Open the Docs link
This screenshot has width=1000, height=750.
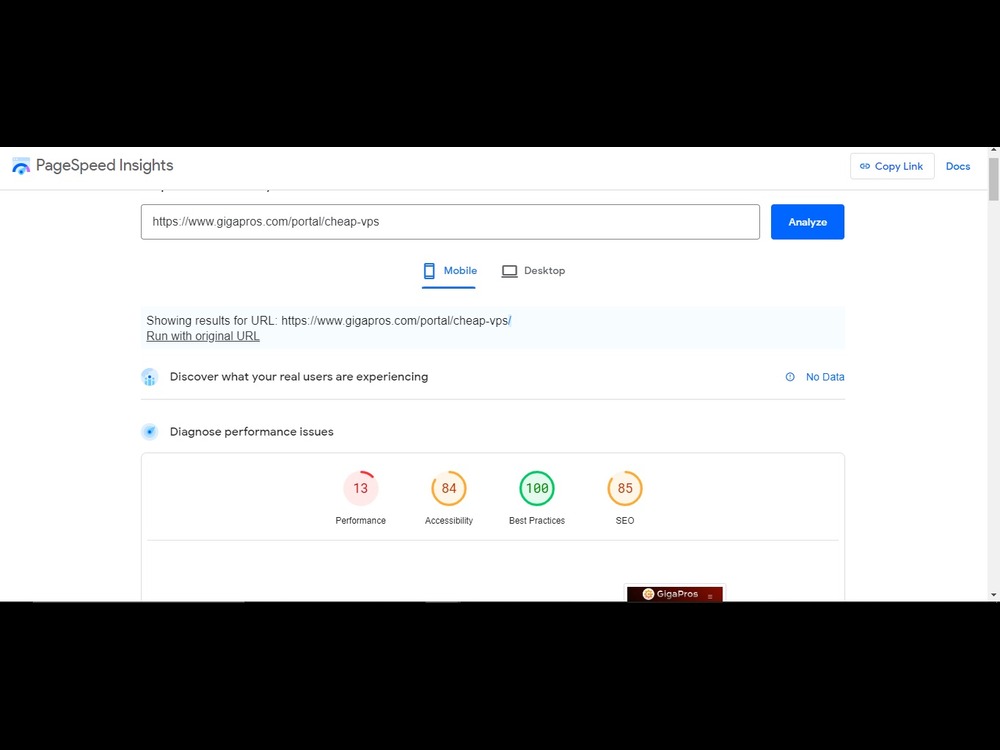point(957,166)
